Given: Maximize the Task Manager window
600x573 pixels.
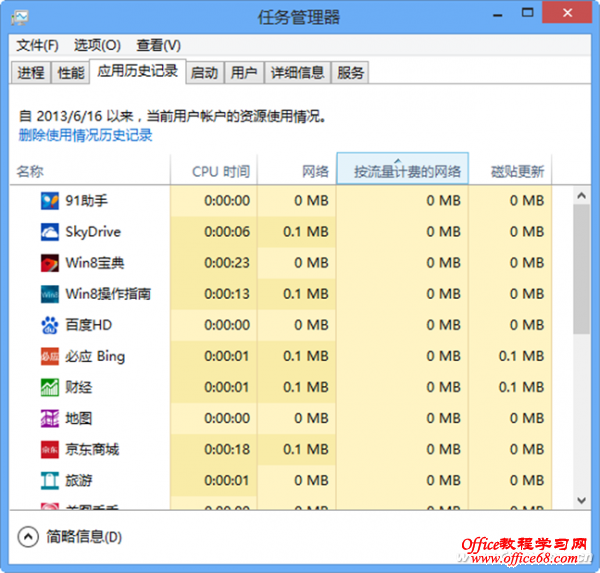Looking at the screenshot, I should pyautogui.click(x=528, y=13).
